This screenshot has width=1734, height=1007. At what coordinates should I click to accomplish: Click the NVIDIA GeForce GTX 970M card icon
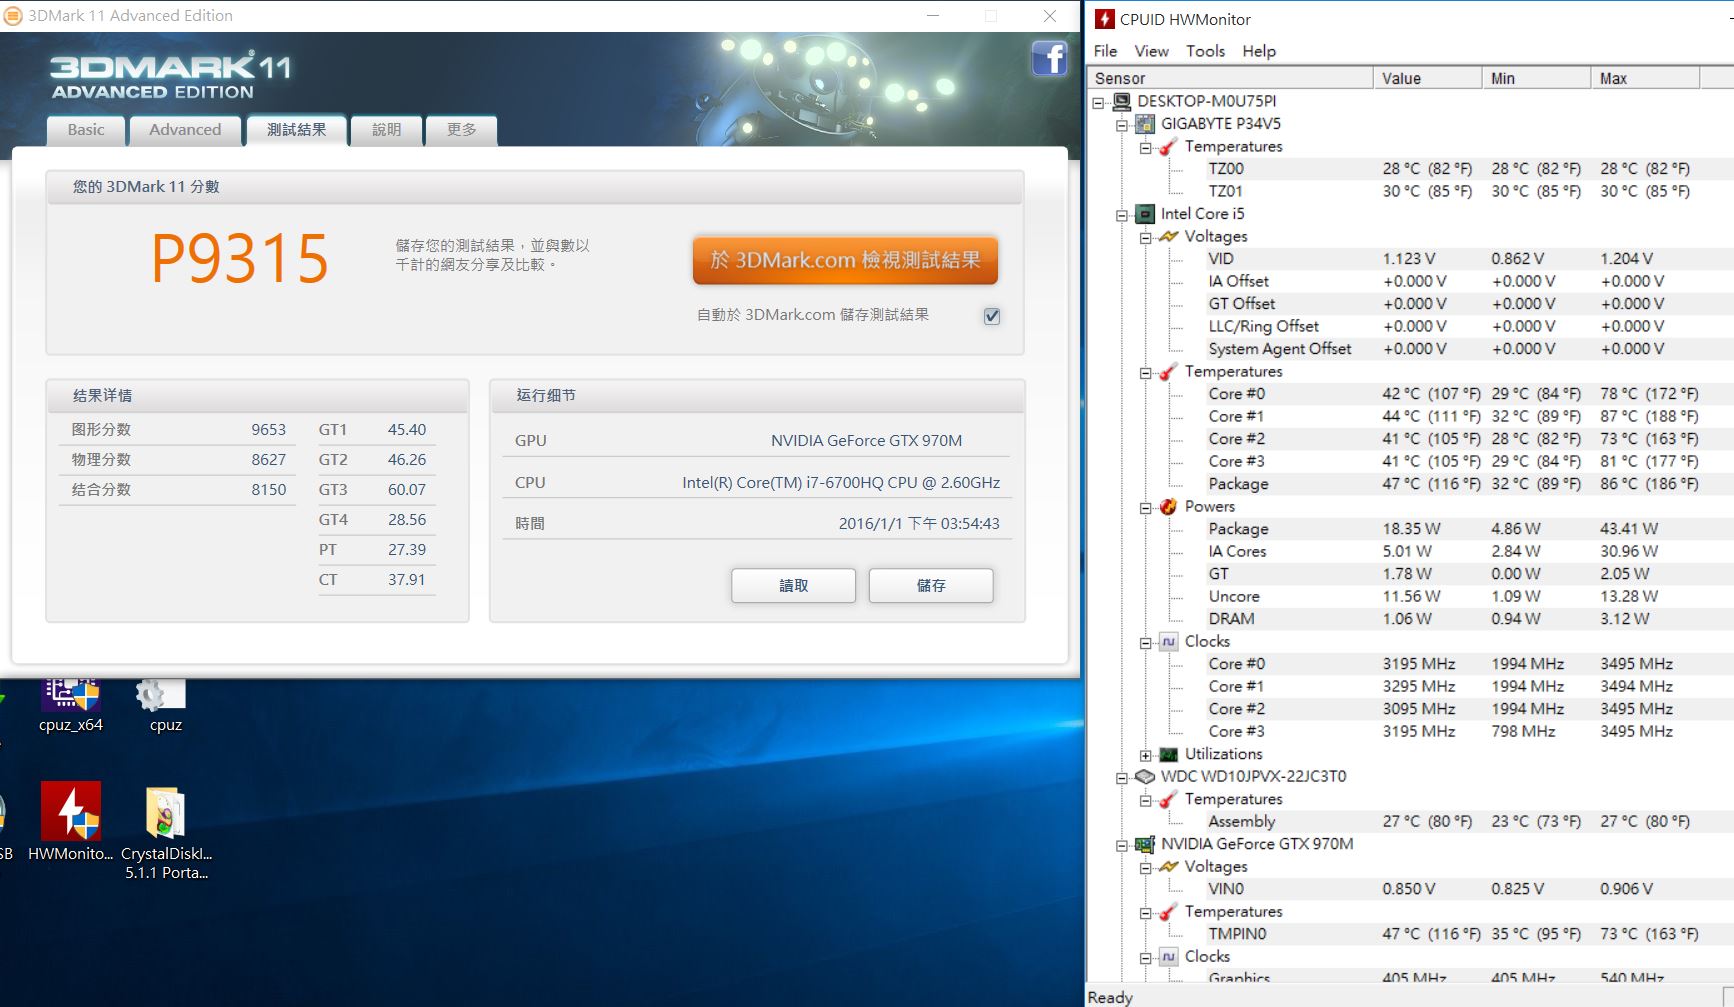coord(1145,844)
